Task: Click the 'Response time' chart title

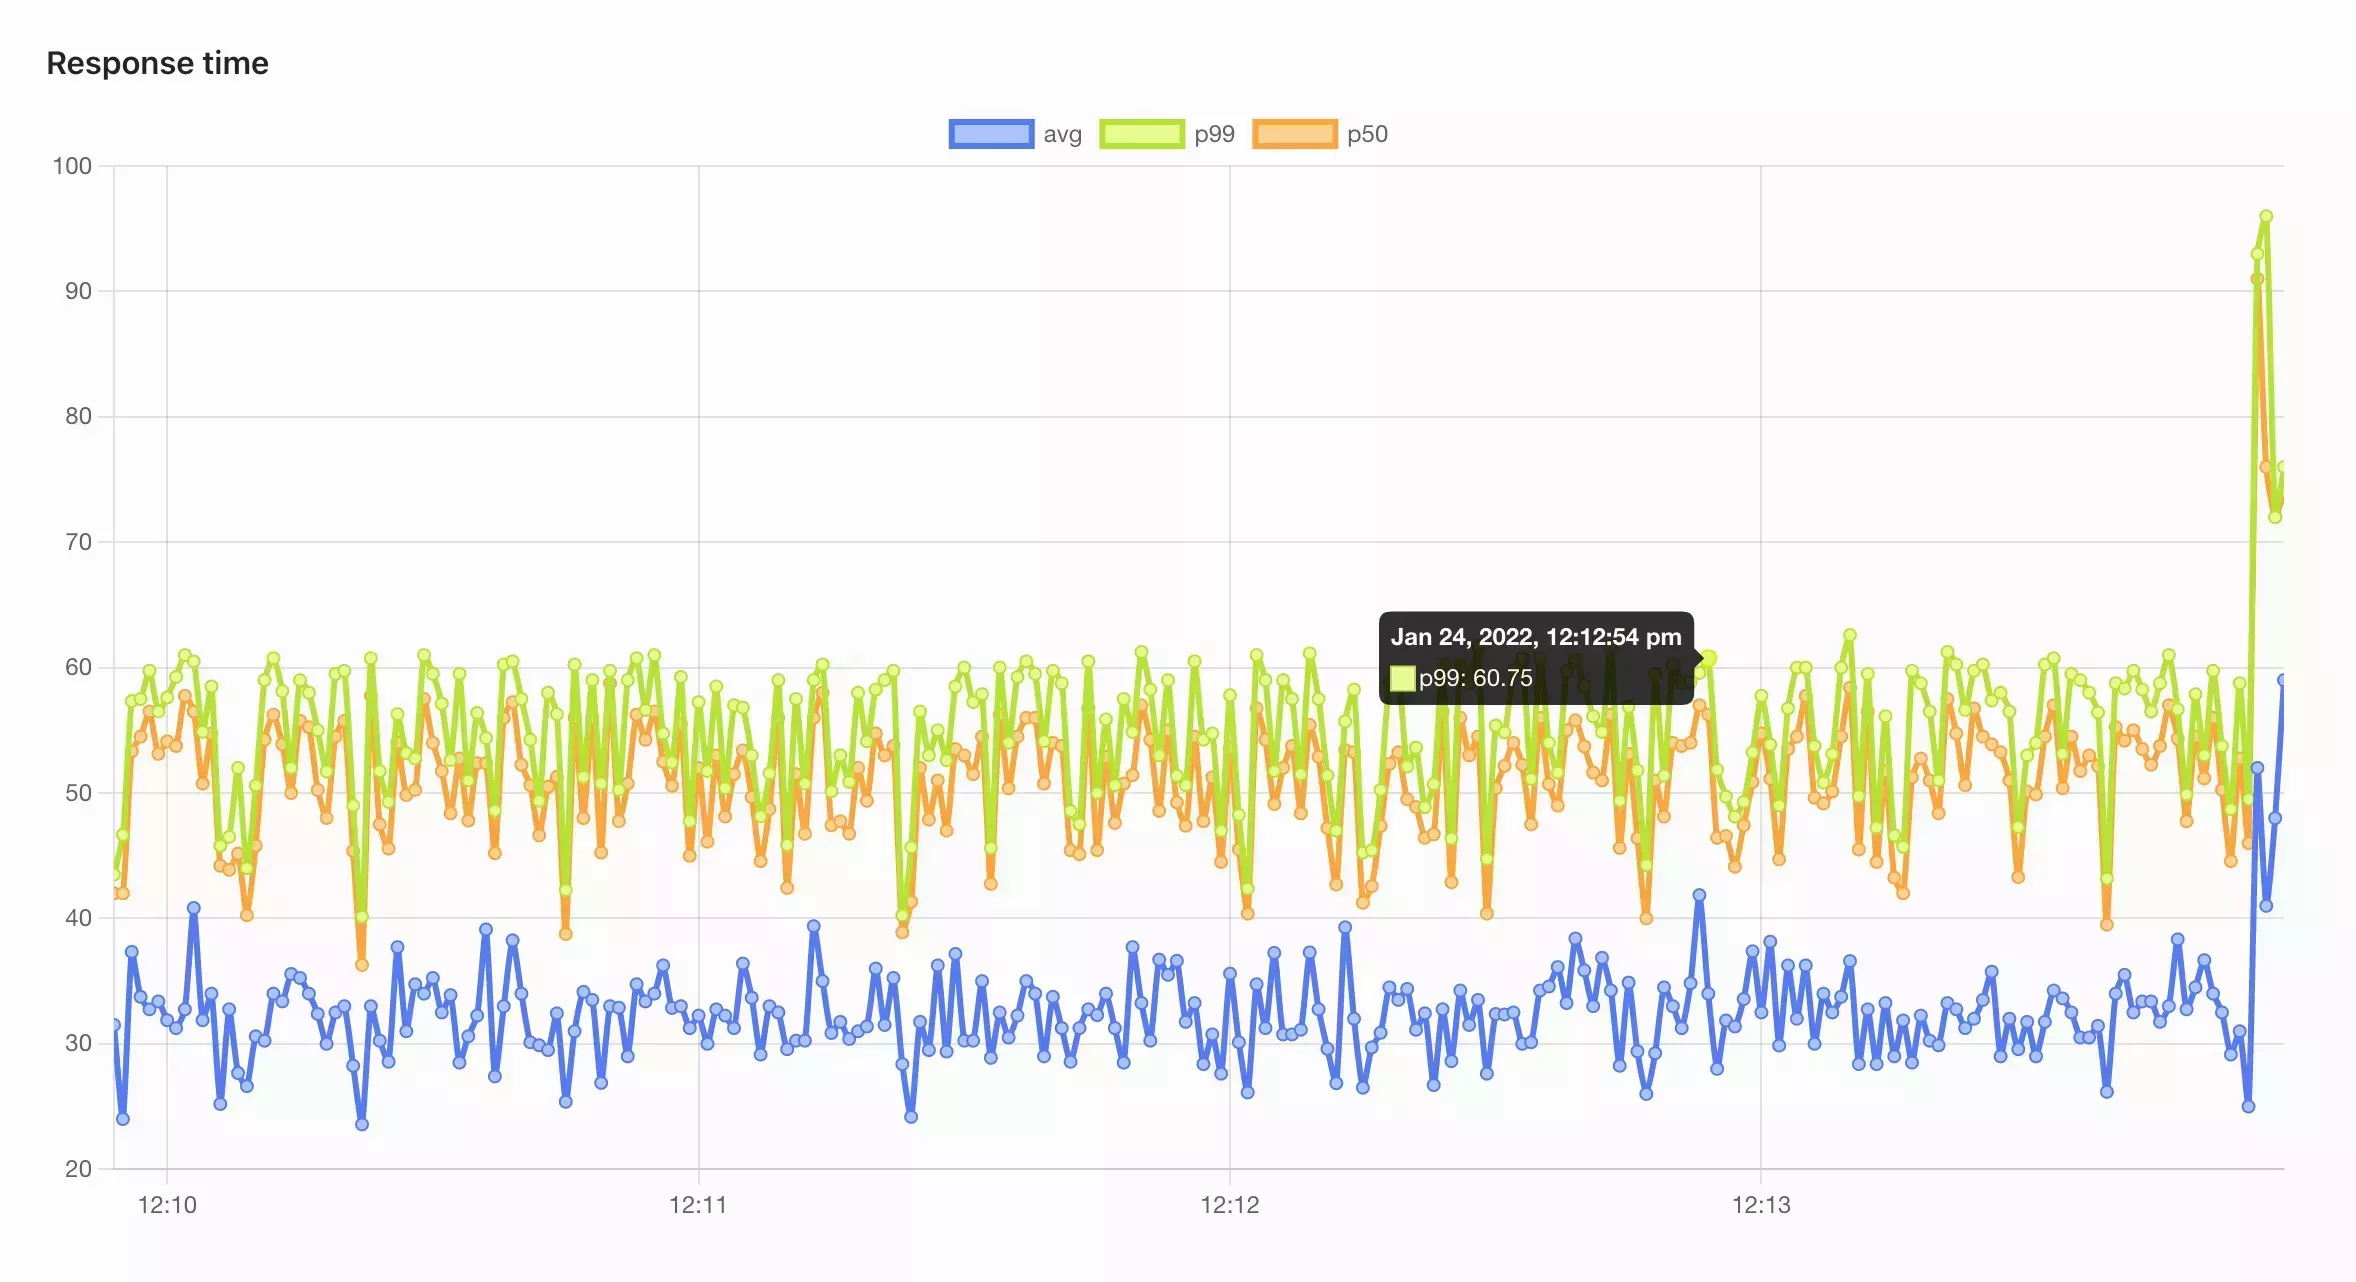Action: click(x=158, y=63)
